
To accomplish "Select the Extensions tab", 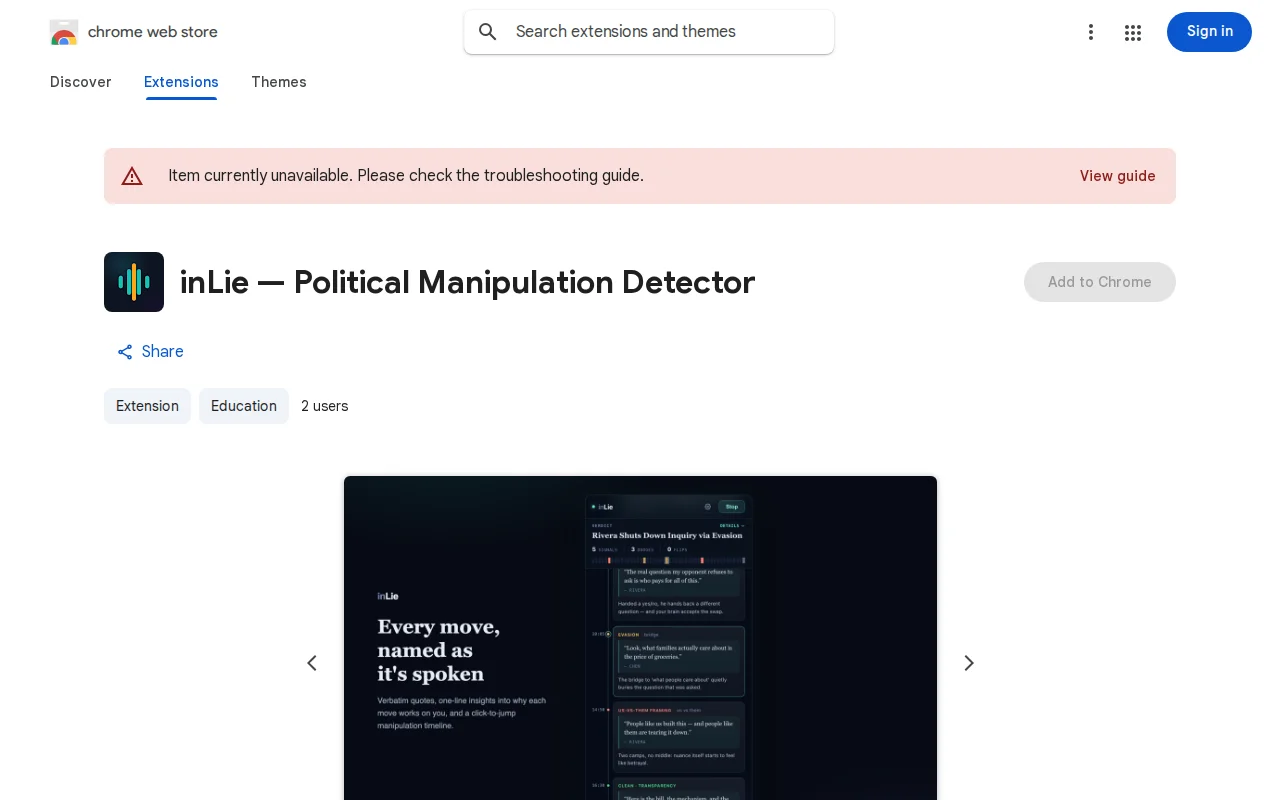I will click(x=181, y=82).
